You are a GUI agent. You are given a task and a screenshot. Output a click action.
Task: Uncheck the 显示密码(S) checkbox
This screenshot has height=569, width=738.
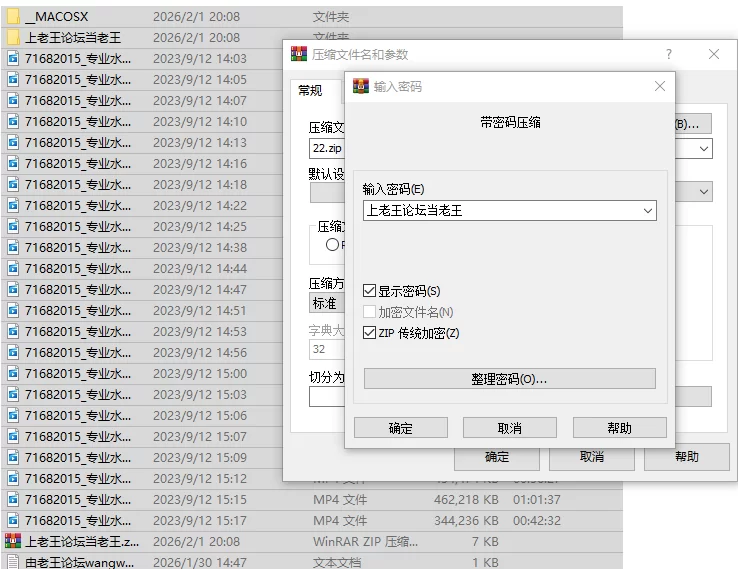tap(369, 291)
